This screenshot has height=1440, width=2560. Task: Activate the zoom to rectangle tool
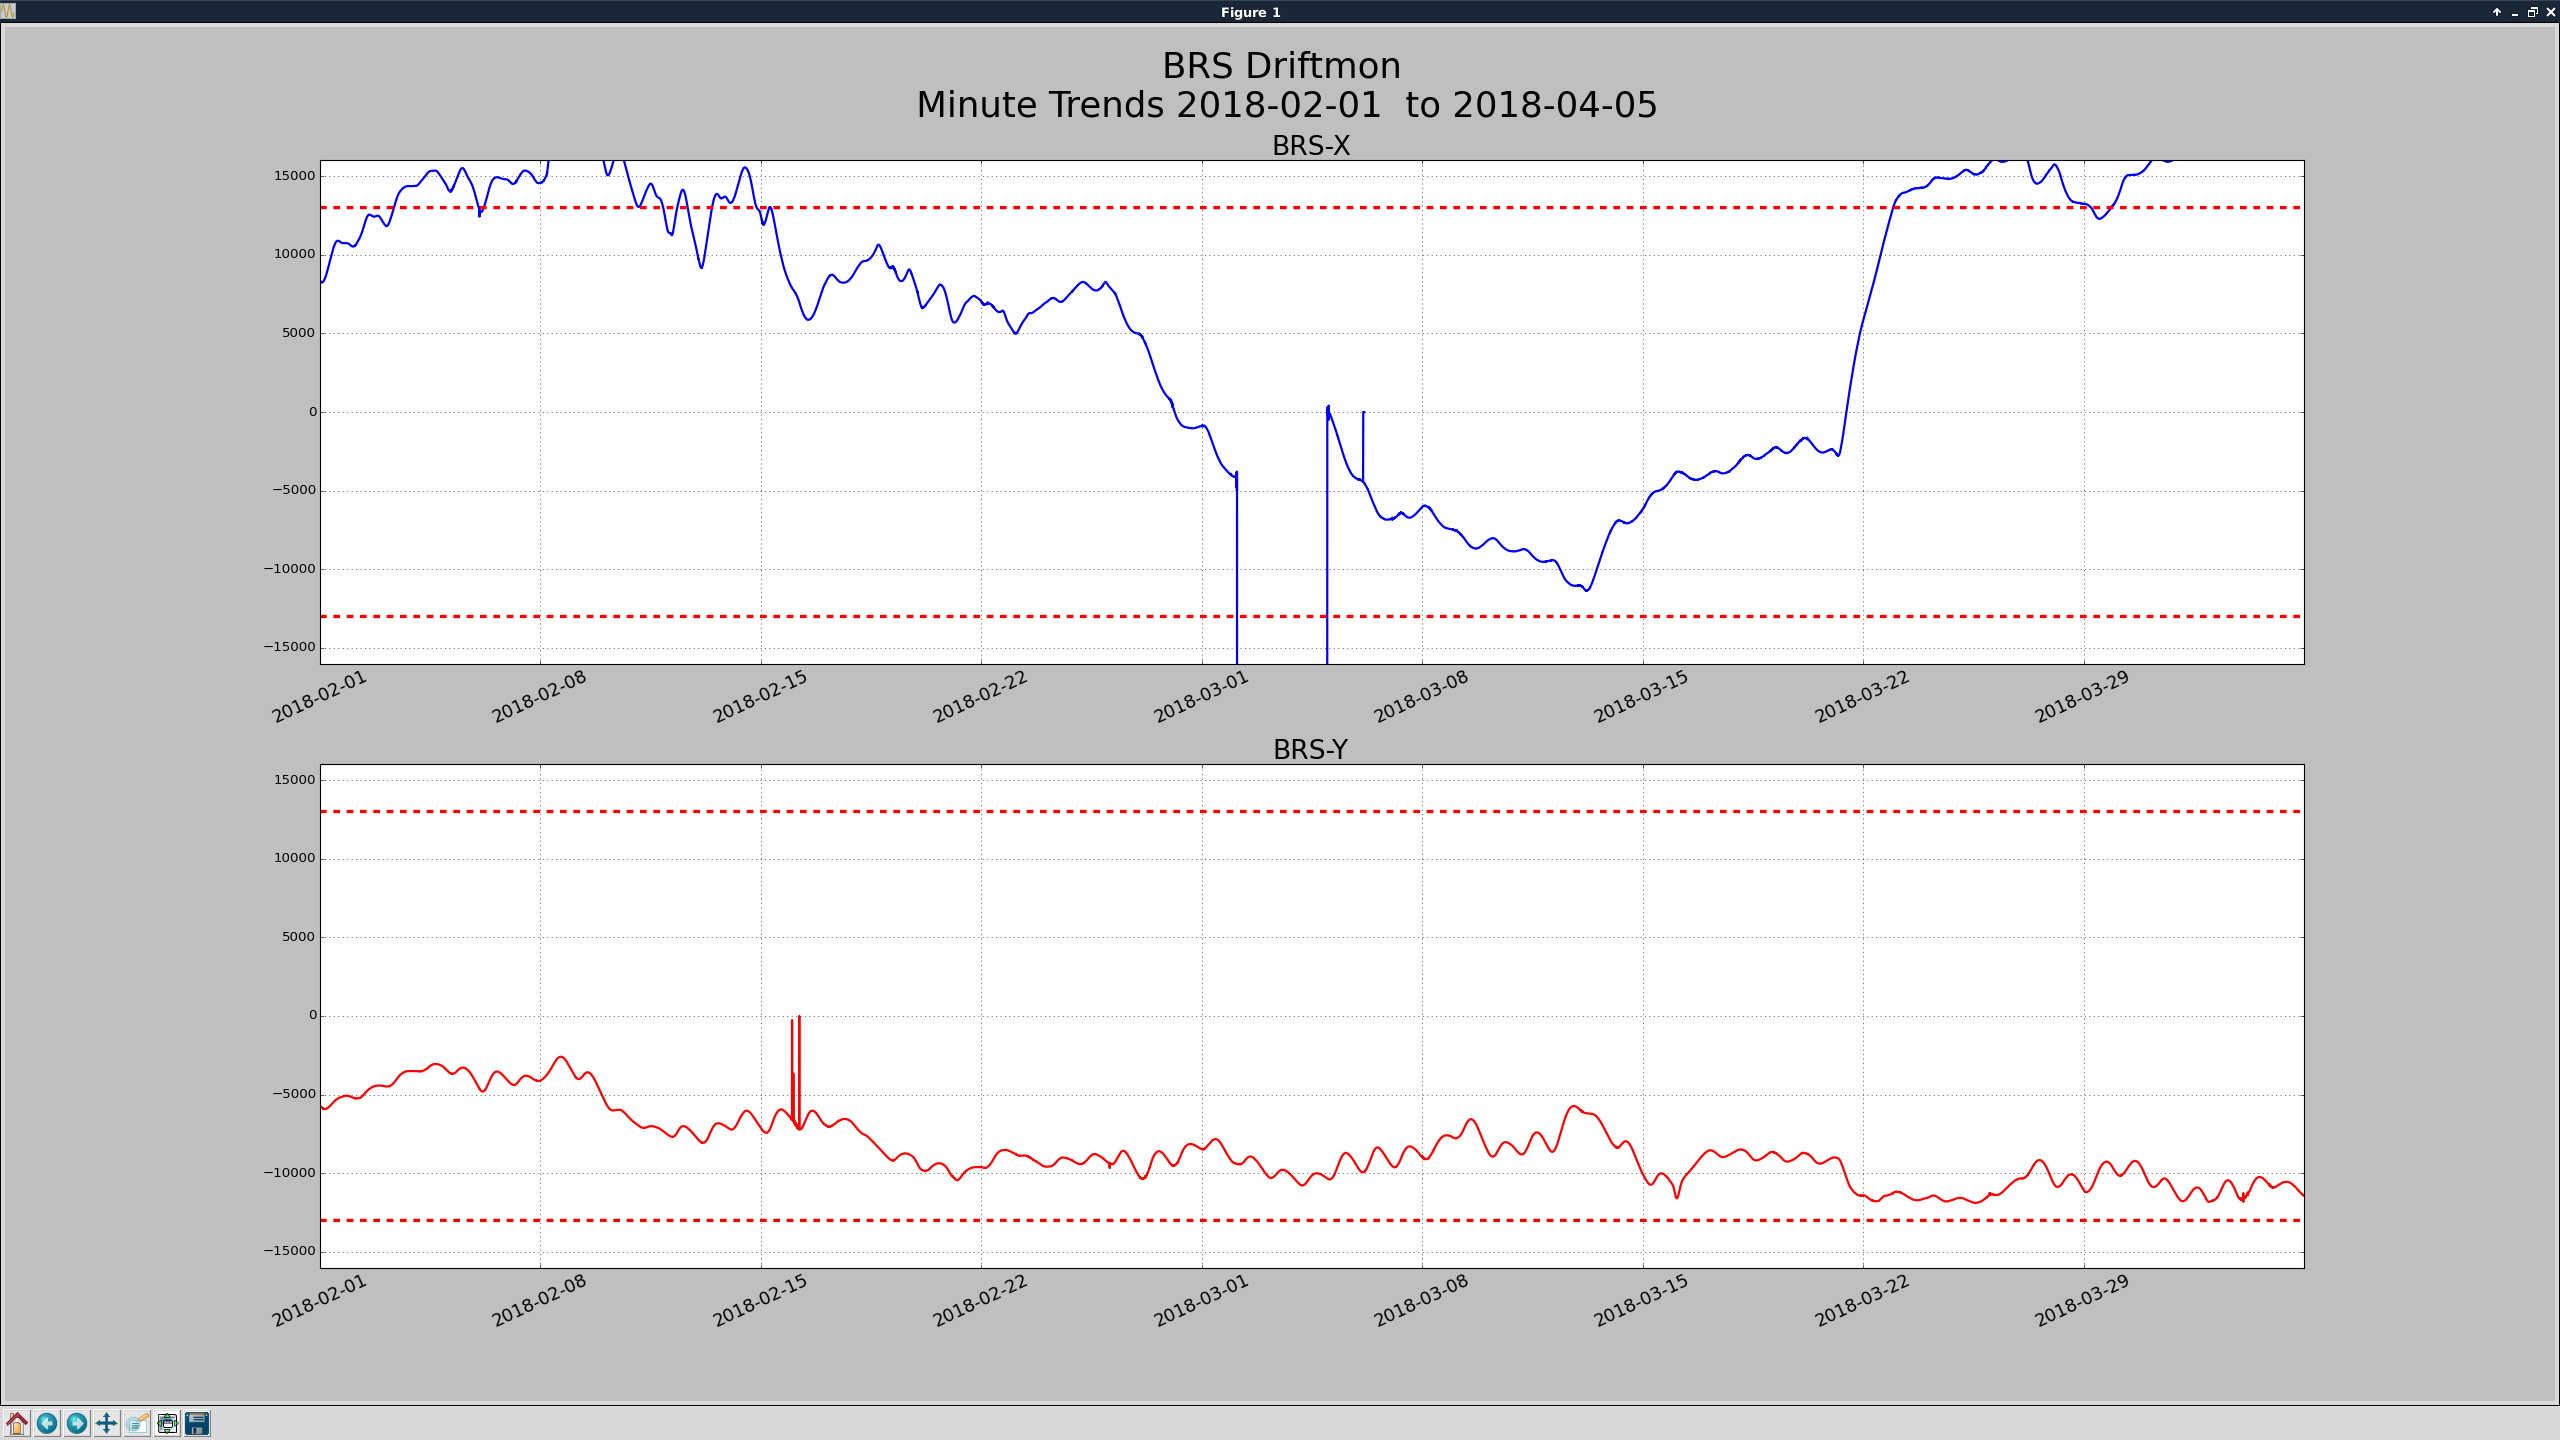(x=137, y=1423)
